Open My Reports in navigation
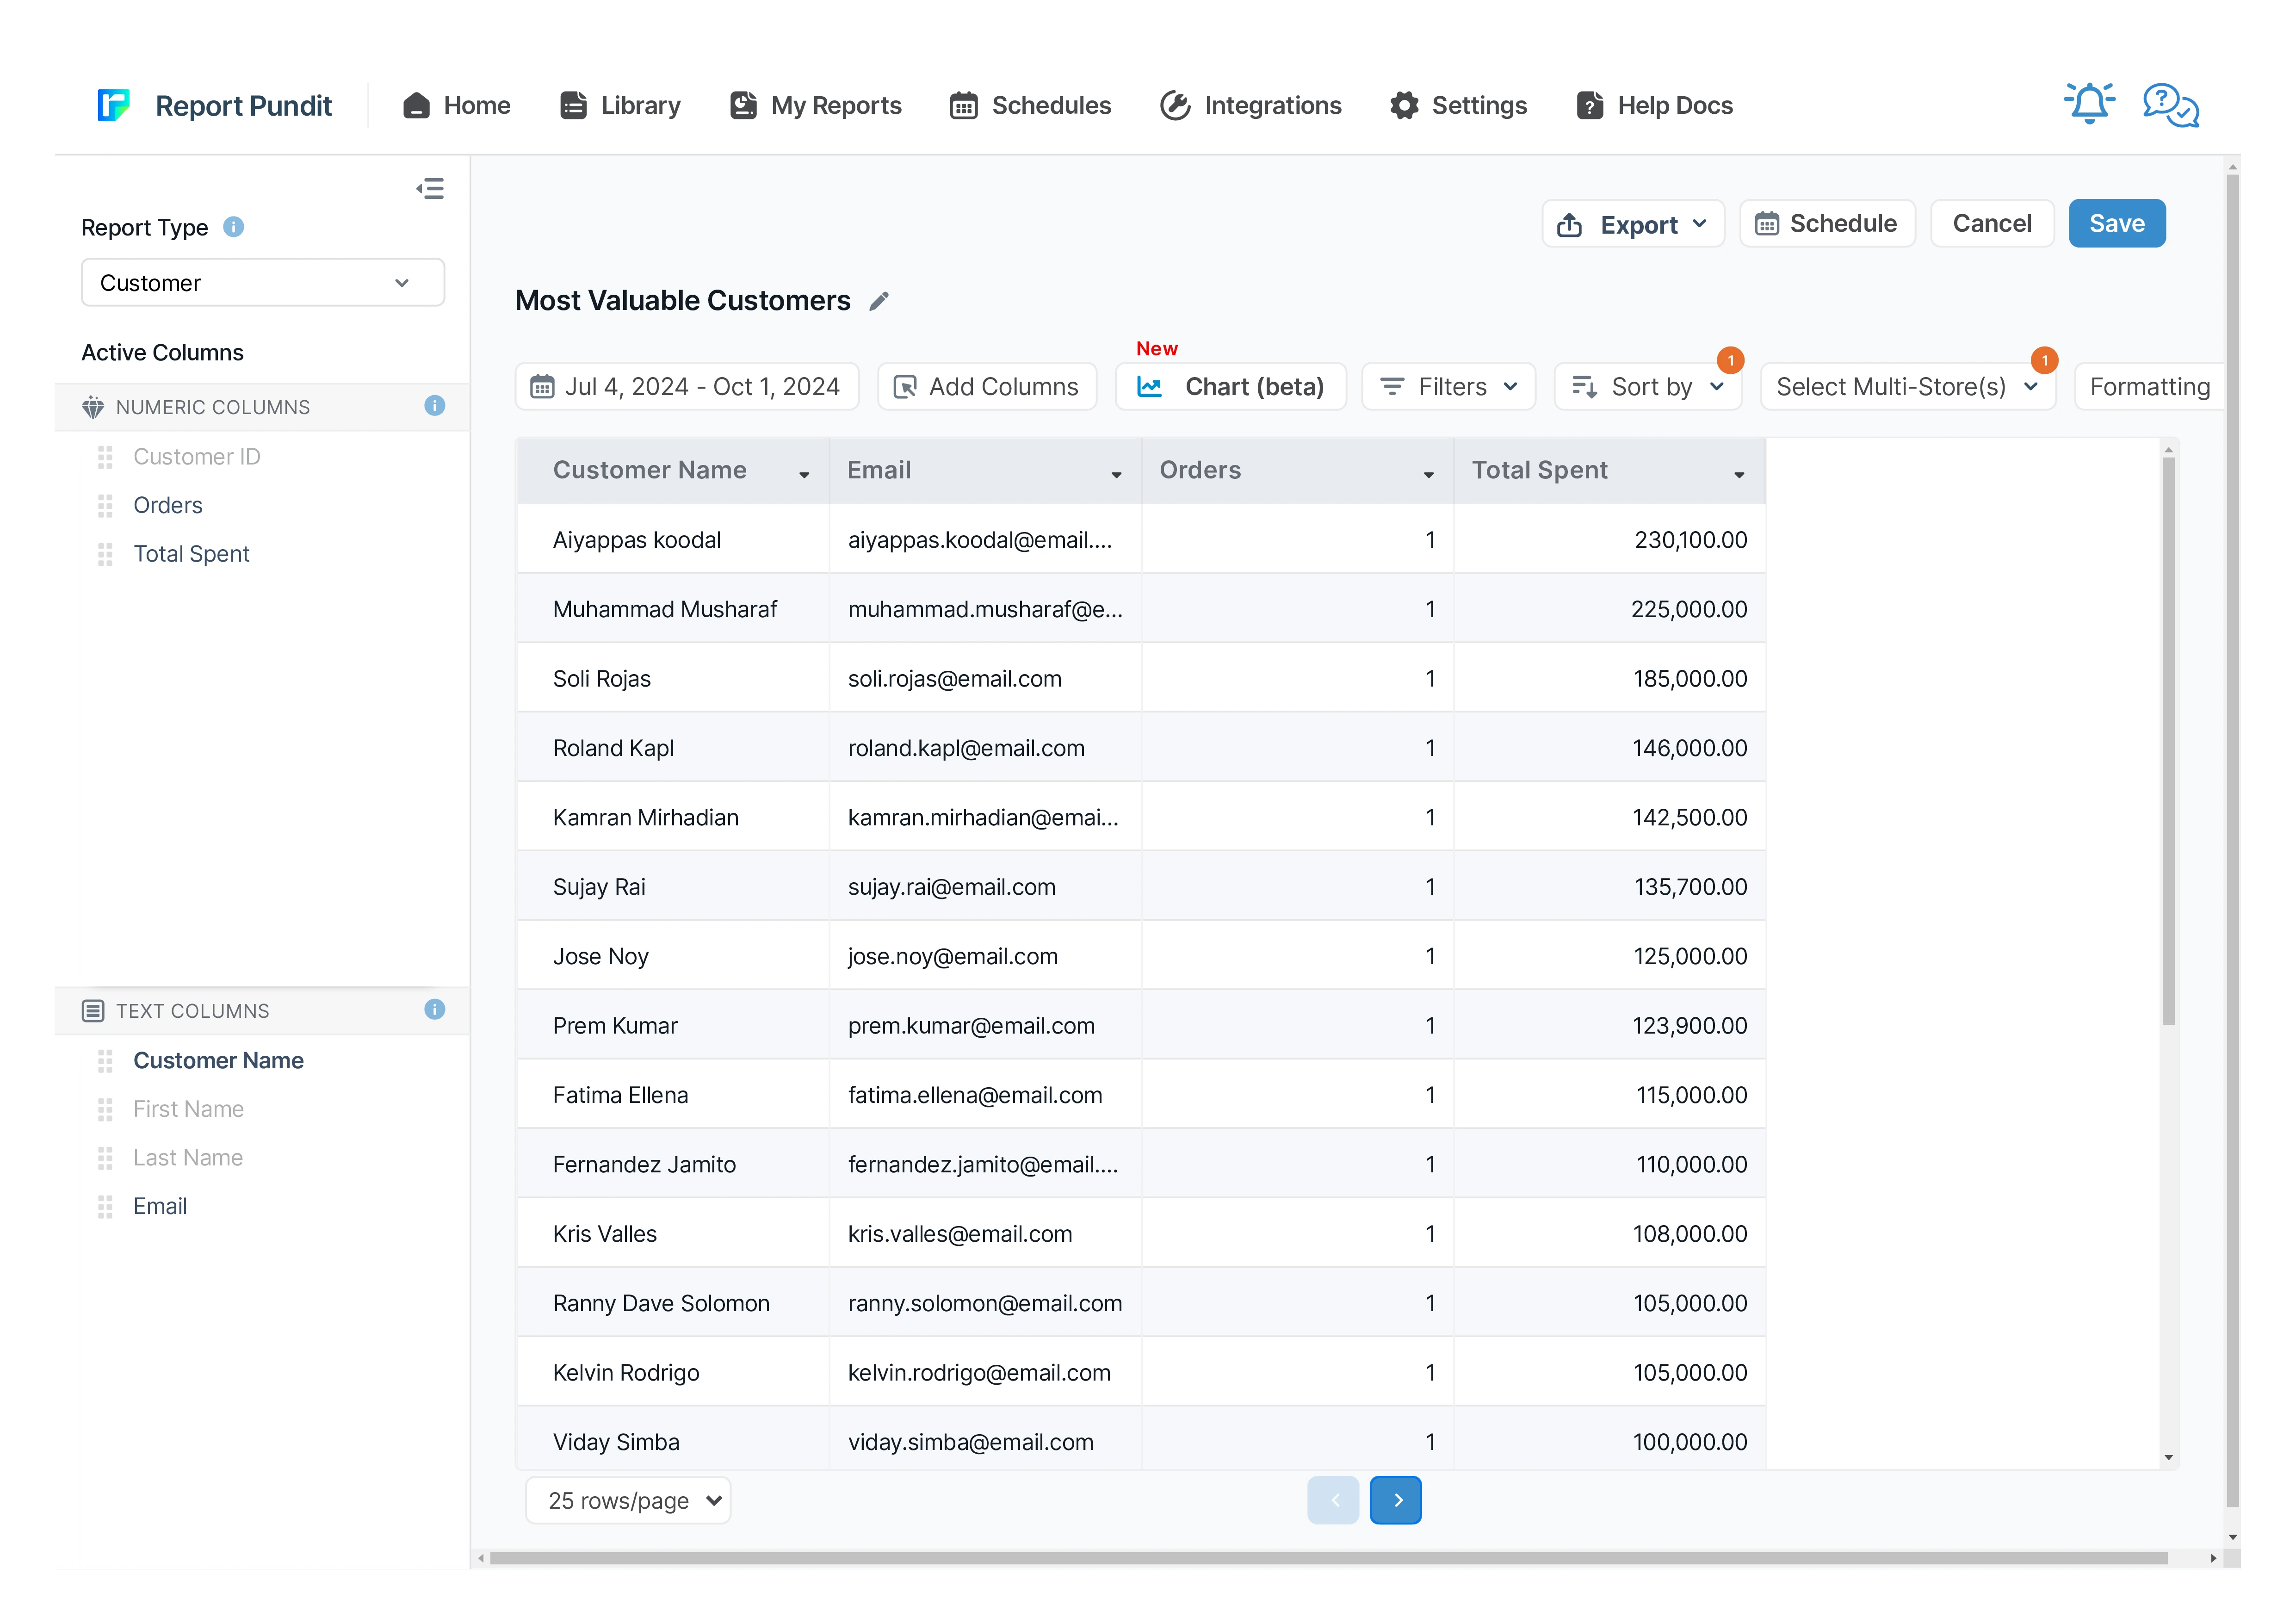This screenshot has height=1623, width=2296. coord(816,105)
